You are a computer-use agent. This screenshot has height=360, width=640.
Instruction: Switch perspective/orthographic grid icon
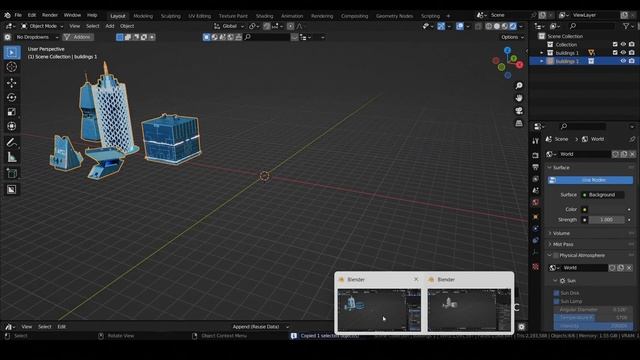(519, 123)
